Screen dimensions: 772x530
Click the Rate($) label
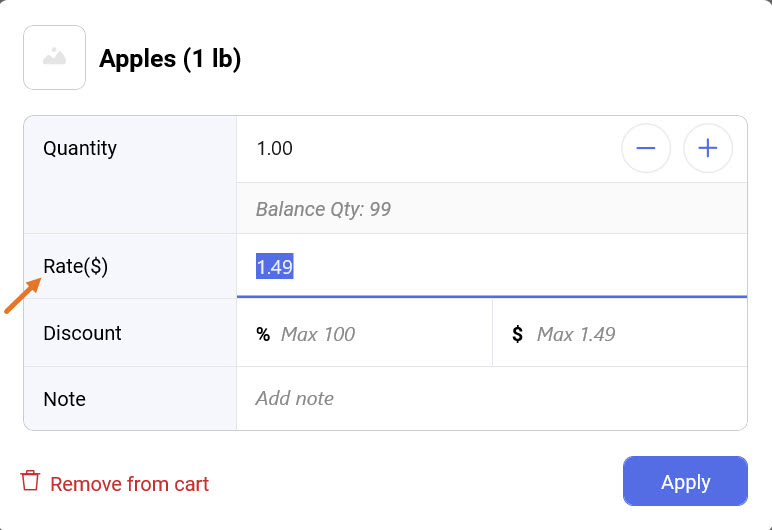click(x=75, y=267)
